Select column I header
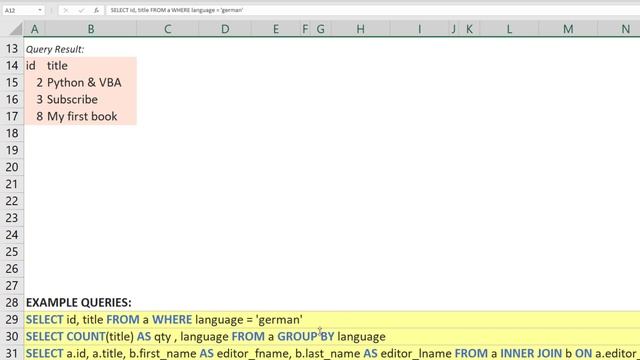The image size is (640, 360). [419, 29]
